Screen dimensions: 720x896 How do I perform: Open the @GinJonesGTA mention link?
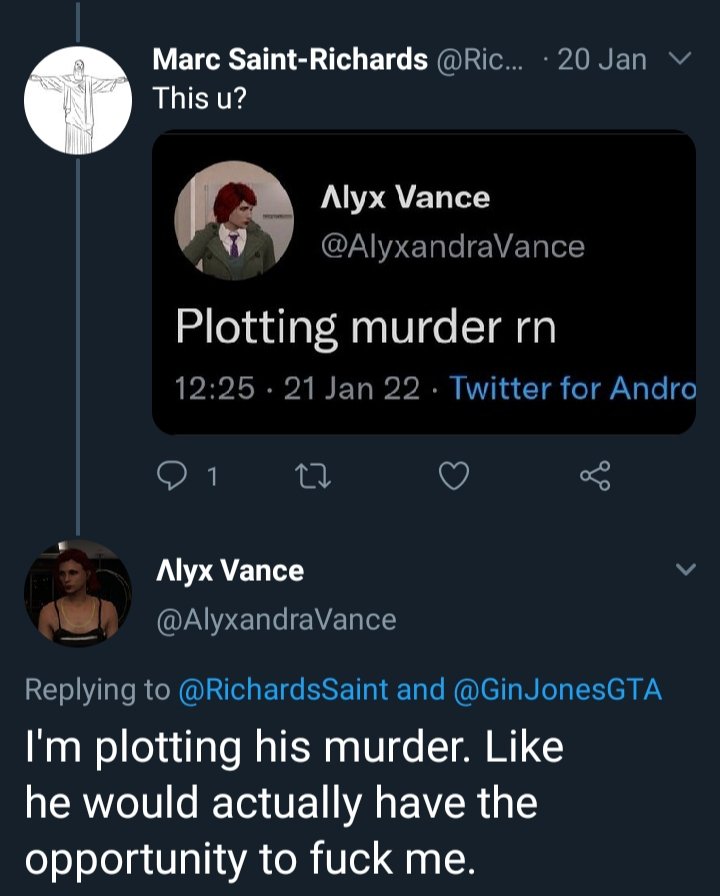tap(559, 690)
